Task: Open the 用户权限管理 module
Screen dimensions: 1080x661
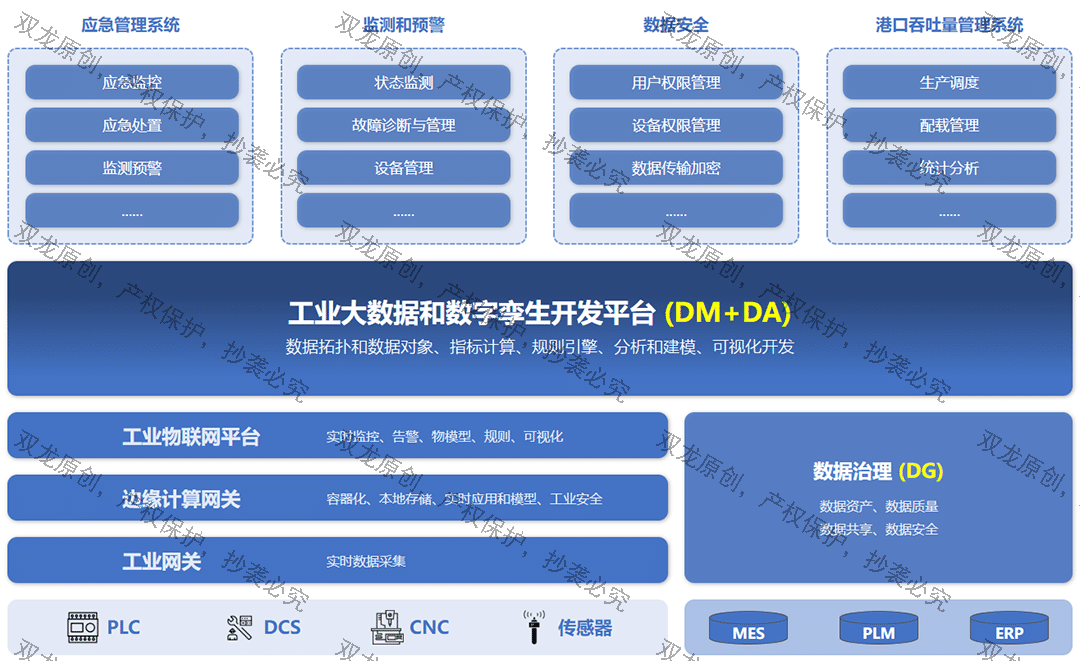Action: [x=676, y=83]
